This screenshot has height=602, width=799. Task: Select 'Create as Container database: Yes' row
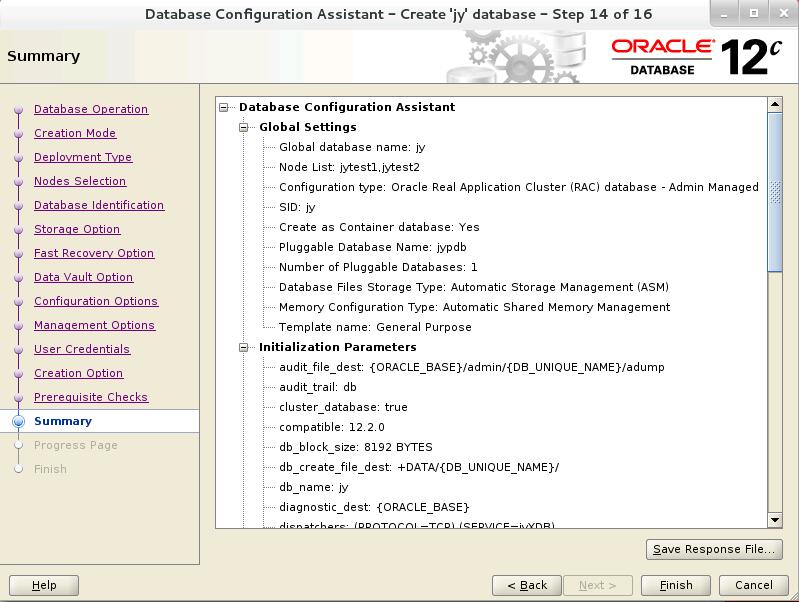point(379,227)
